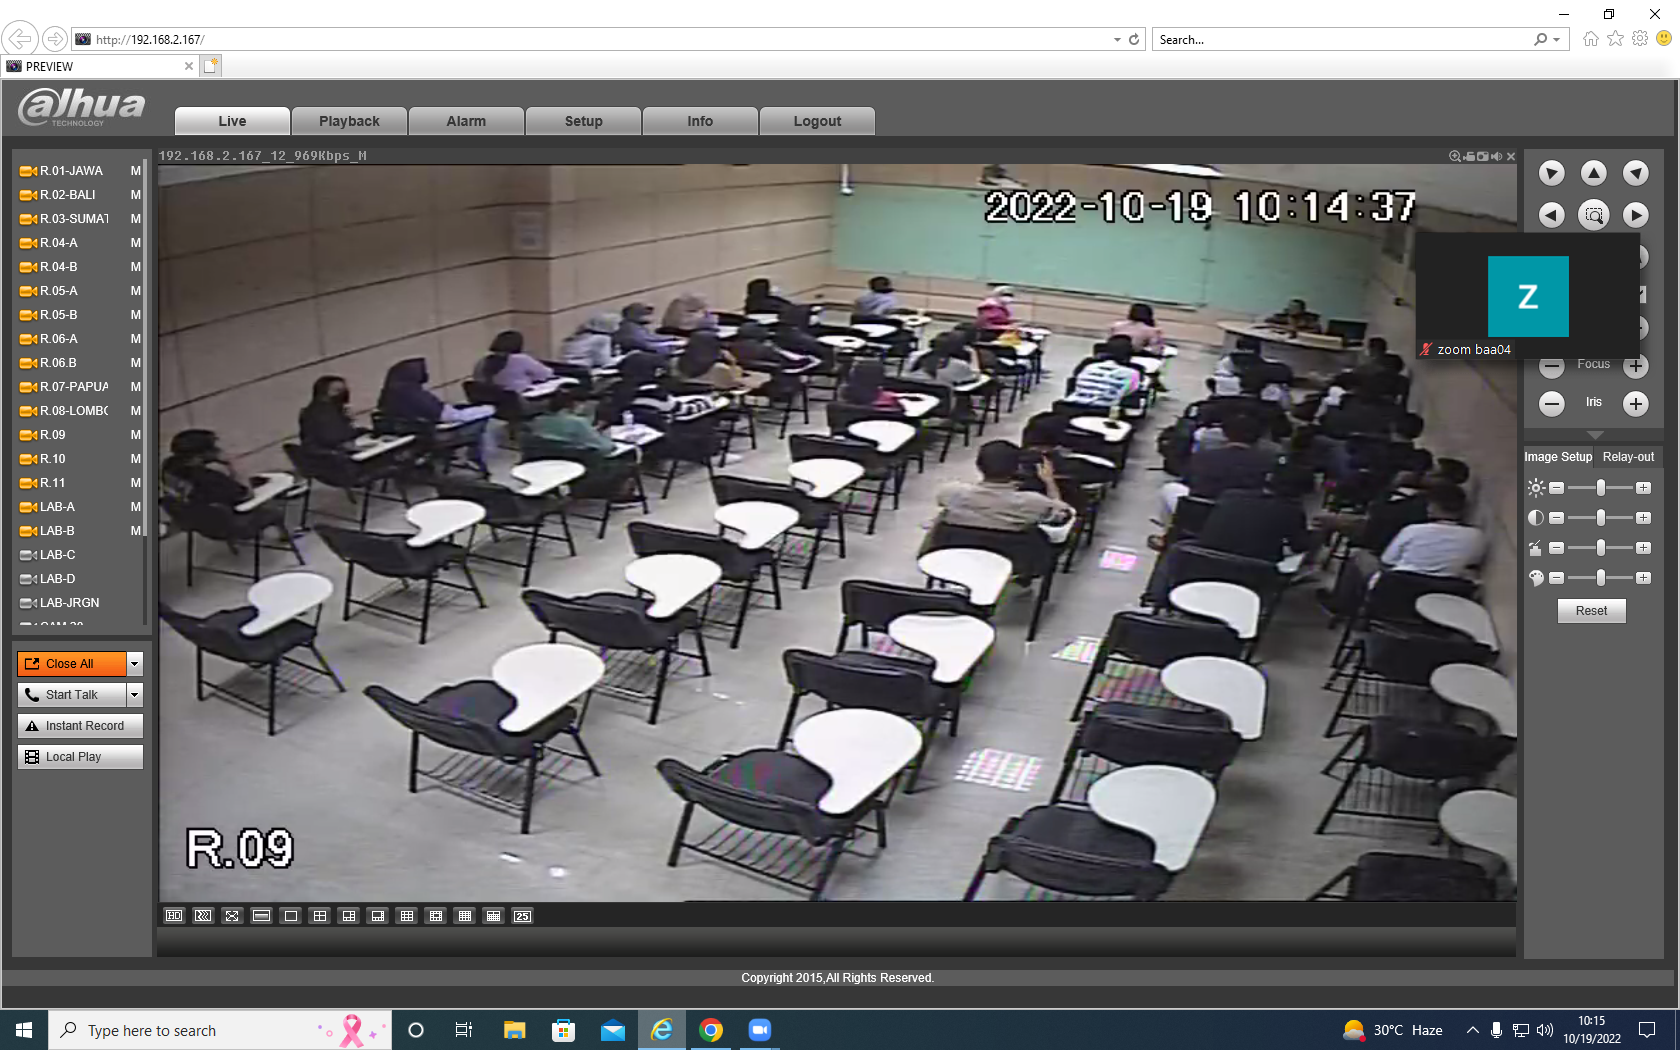Open Local Play
The height and width of the screenshot is (1050, 1680).
[80, 757]
